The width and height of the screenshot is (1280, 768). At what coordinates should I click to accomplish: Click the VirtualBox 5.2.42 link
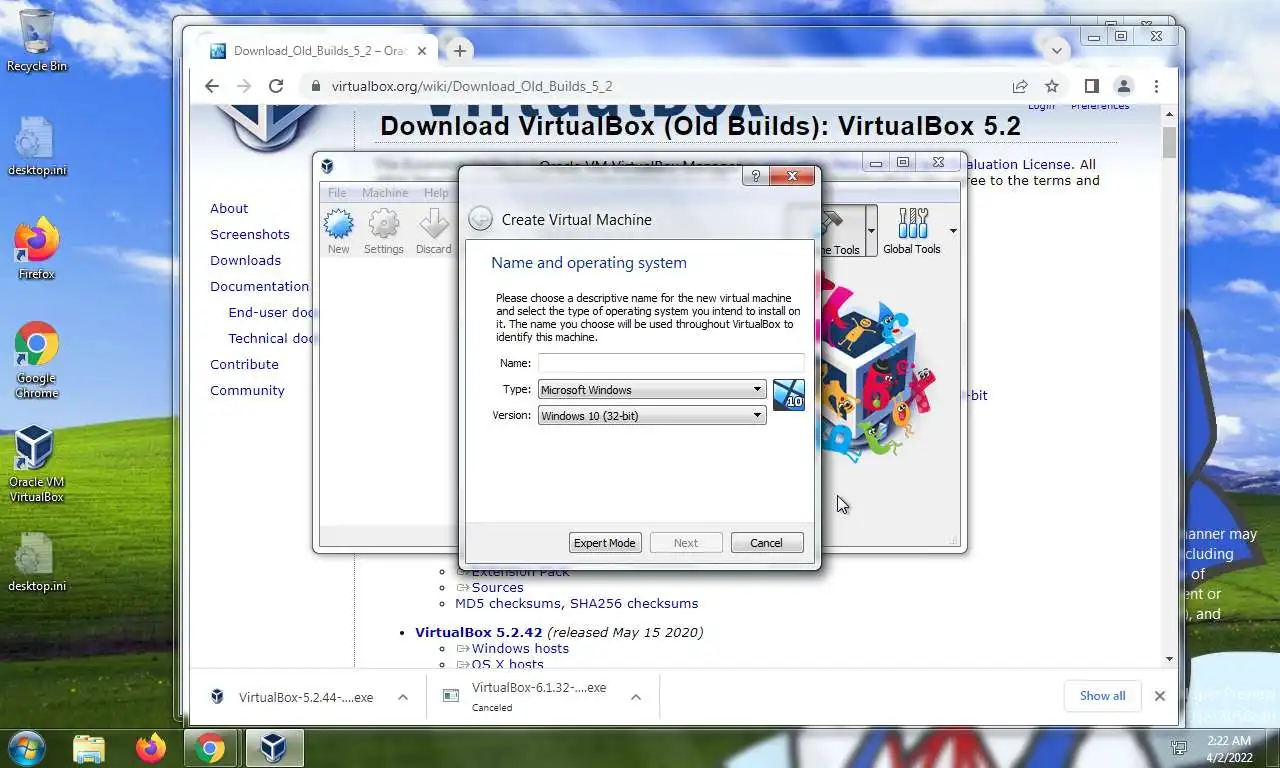point(478,632)
